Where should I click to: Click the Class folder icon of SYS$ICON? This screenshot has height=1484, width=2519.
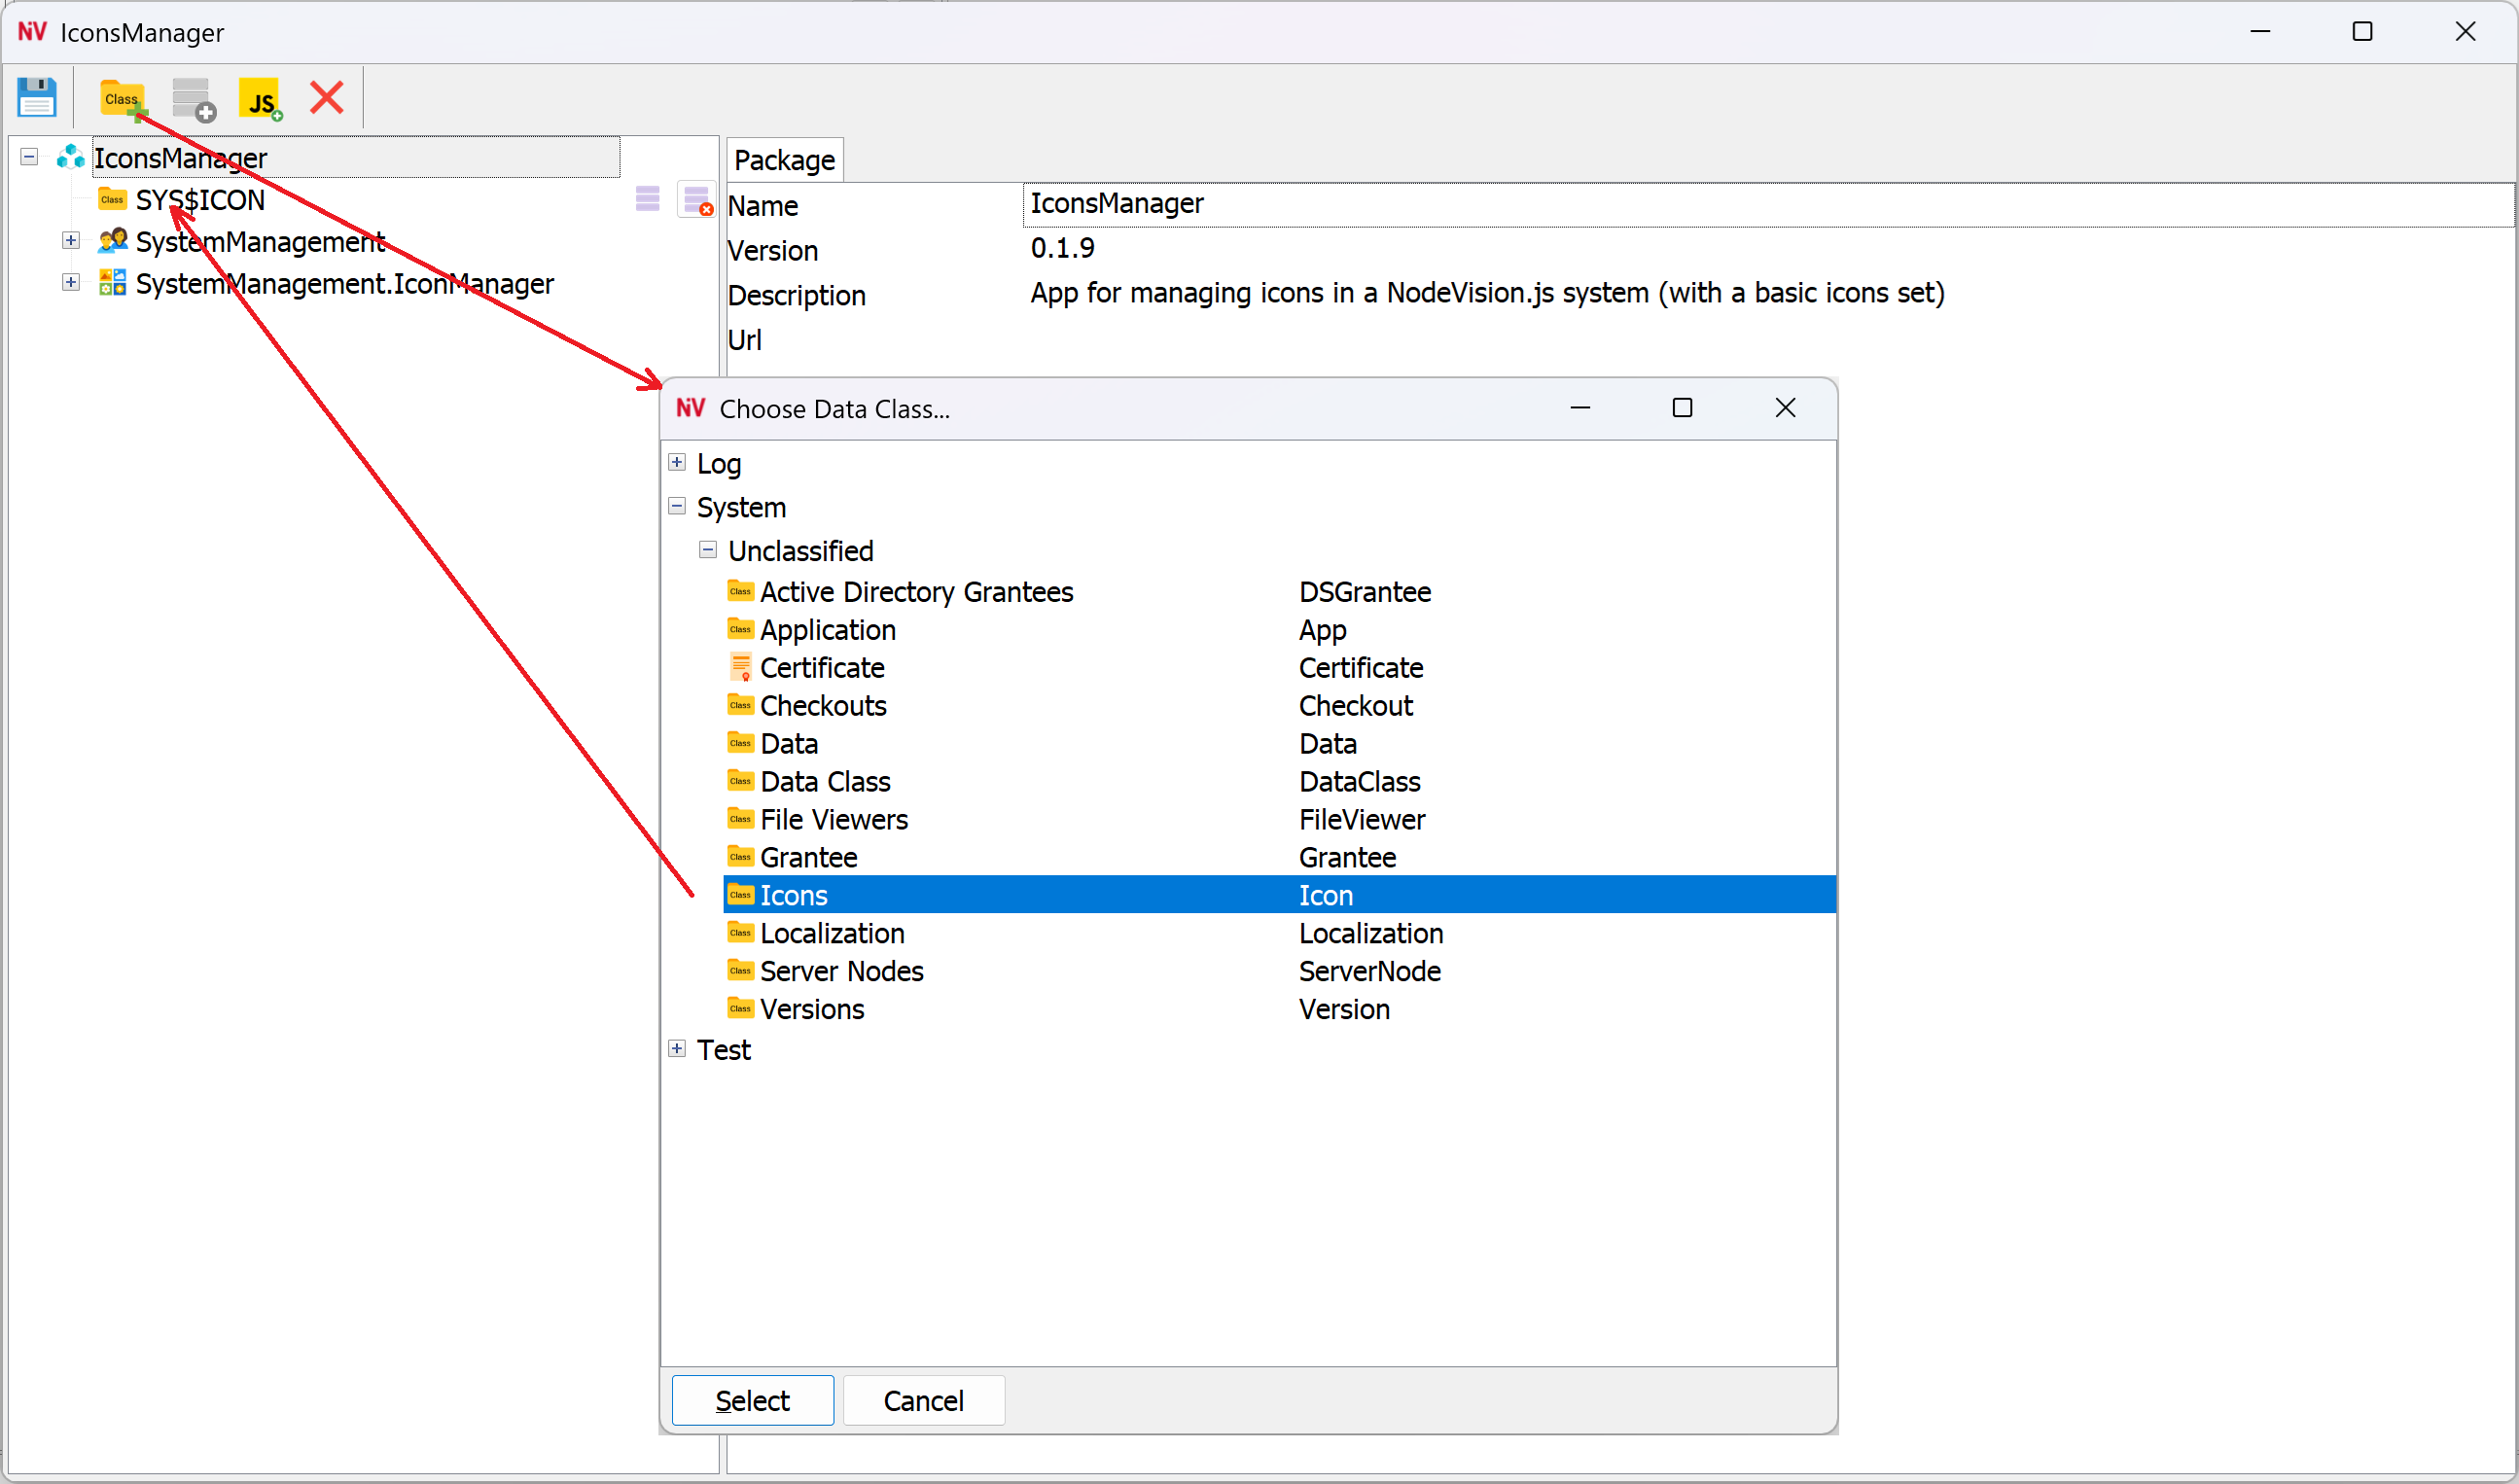pos(111,199)
